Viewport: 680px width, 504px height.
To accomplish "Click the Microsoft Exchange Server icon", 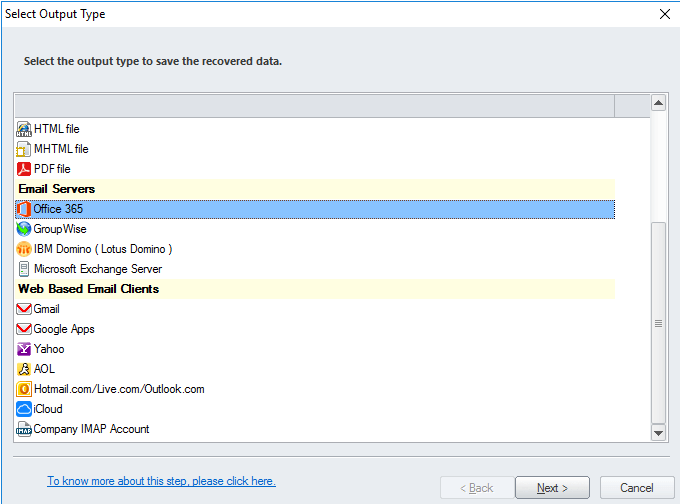I will tap(24, 269).
